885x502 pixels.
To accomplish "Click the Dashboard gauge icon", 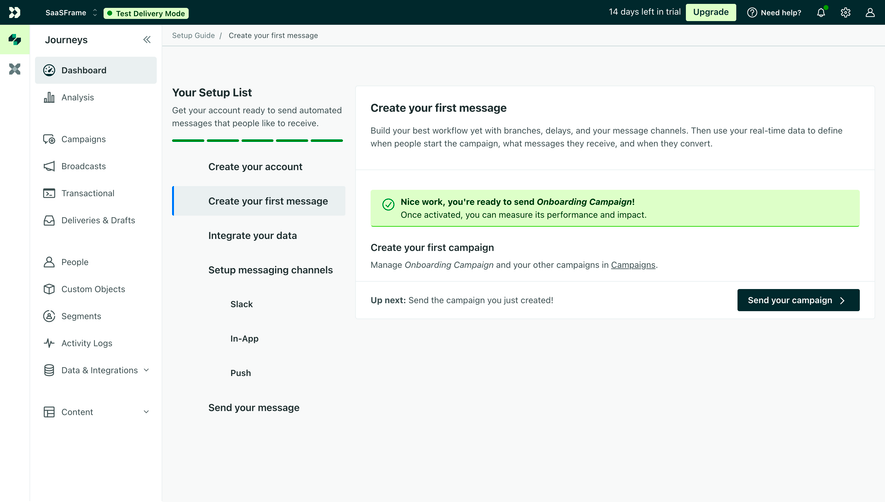I will (x=49, y=70).
